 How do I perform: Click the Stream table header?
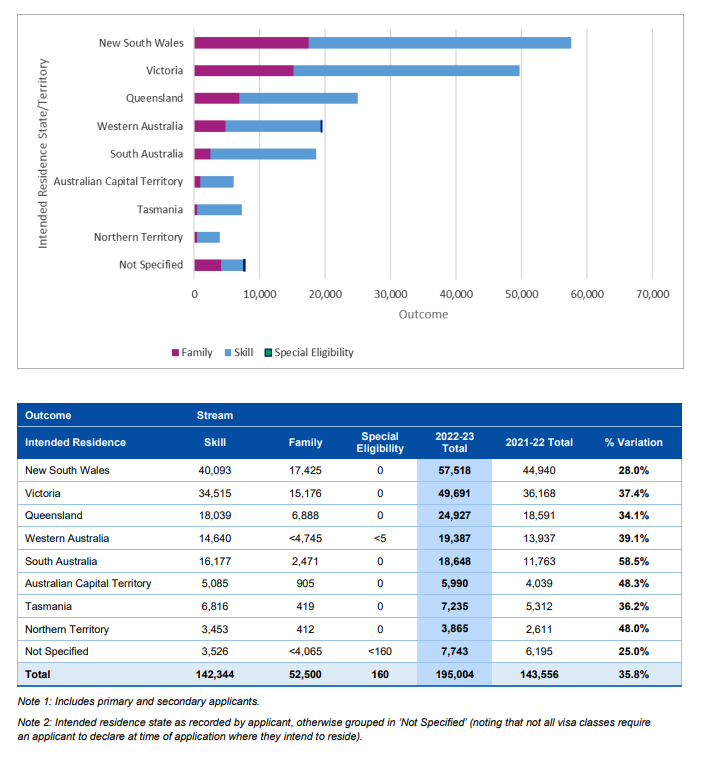[x=214, y=416]
